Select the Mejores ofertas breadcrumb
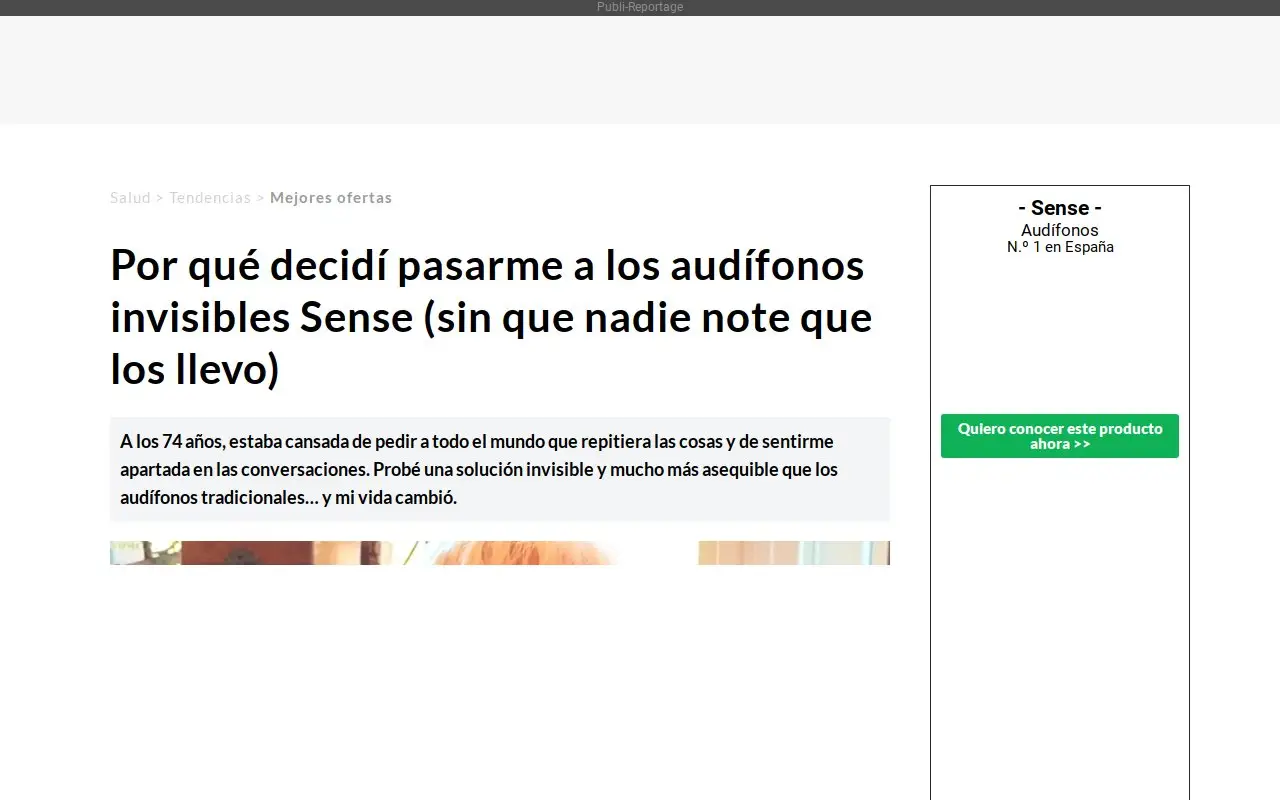Image resolution: width=1280 pixels, height=800 pixels. [x=331, y=198]
